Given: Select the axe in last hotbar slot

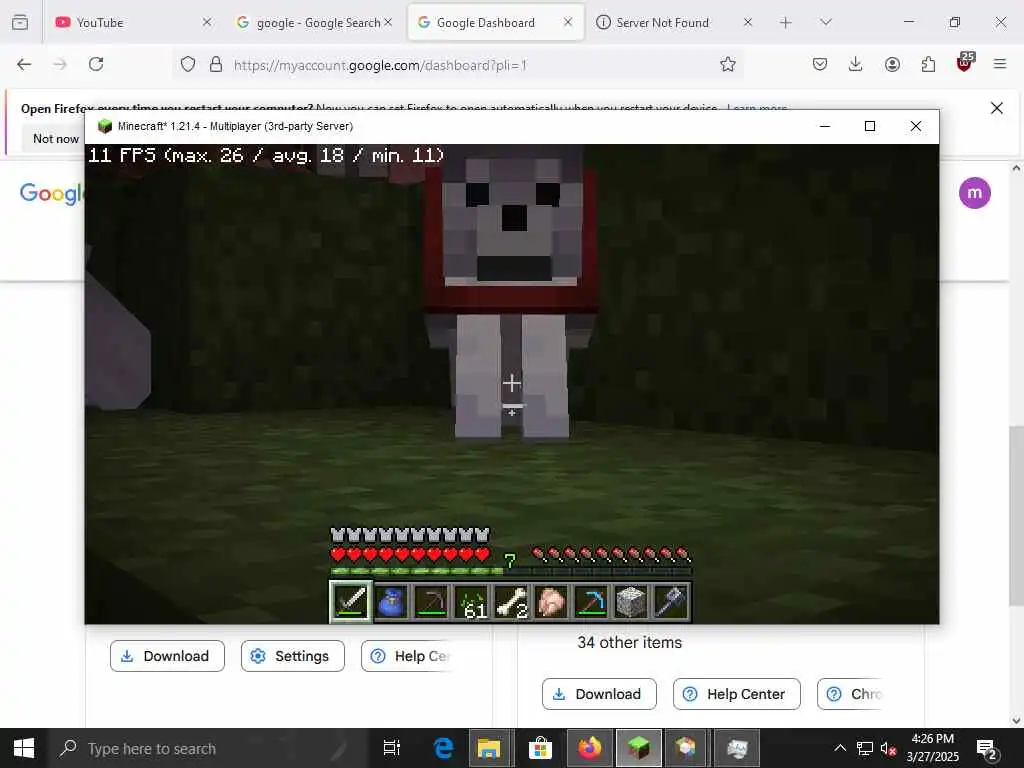Looking at the screenshot, I should [x=671, y=601].
